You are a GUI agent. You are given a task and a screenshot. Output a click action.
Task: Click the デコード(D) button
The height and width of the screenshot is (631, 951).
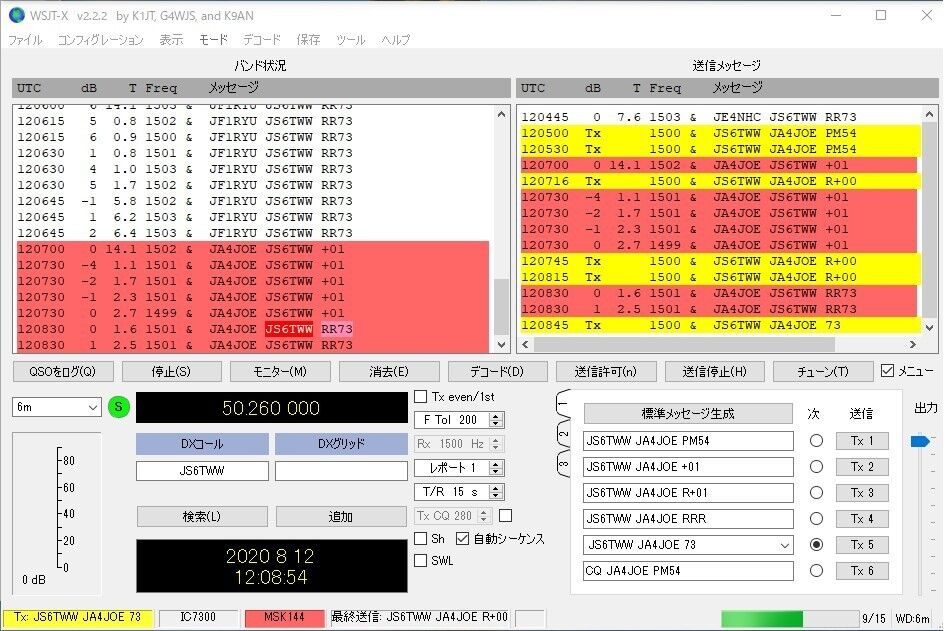497,371
